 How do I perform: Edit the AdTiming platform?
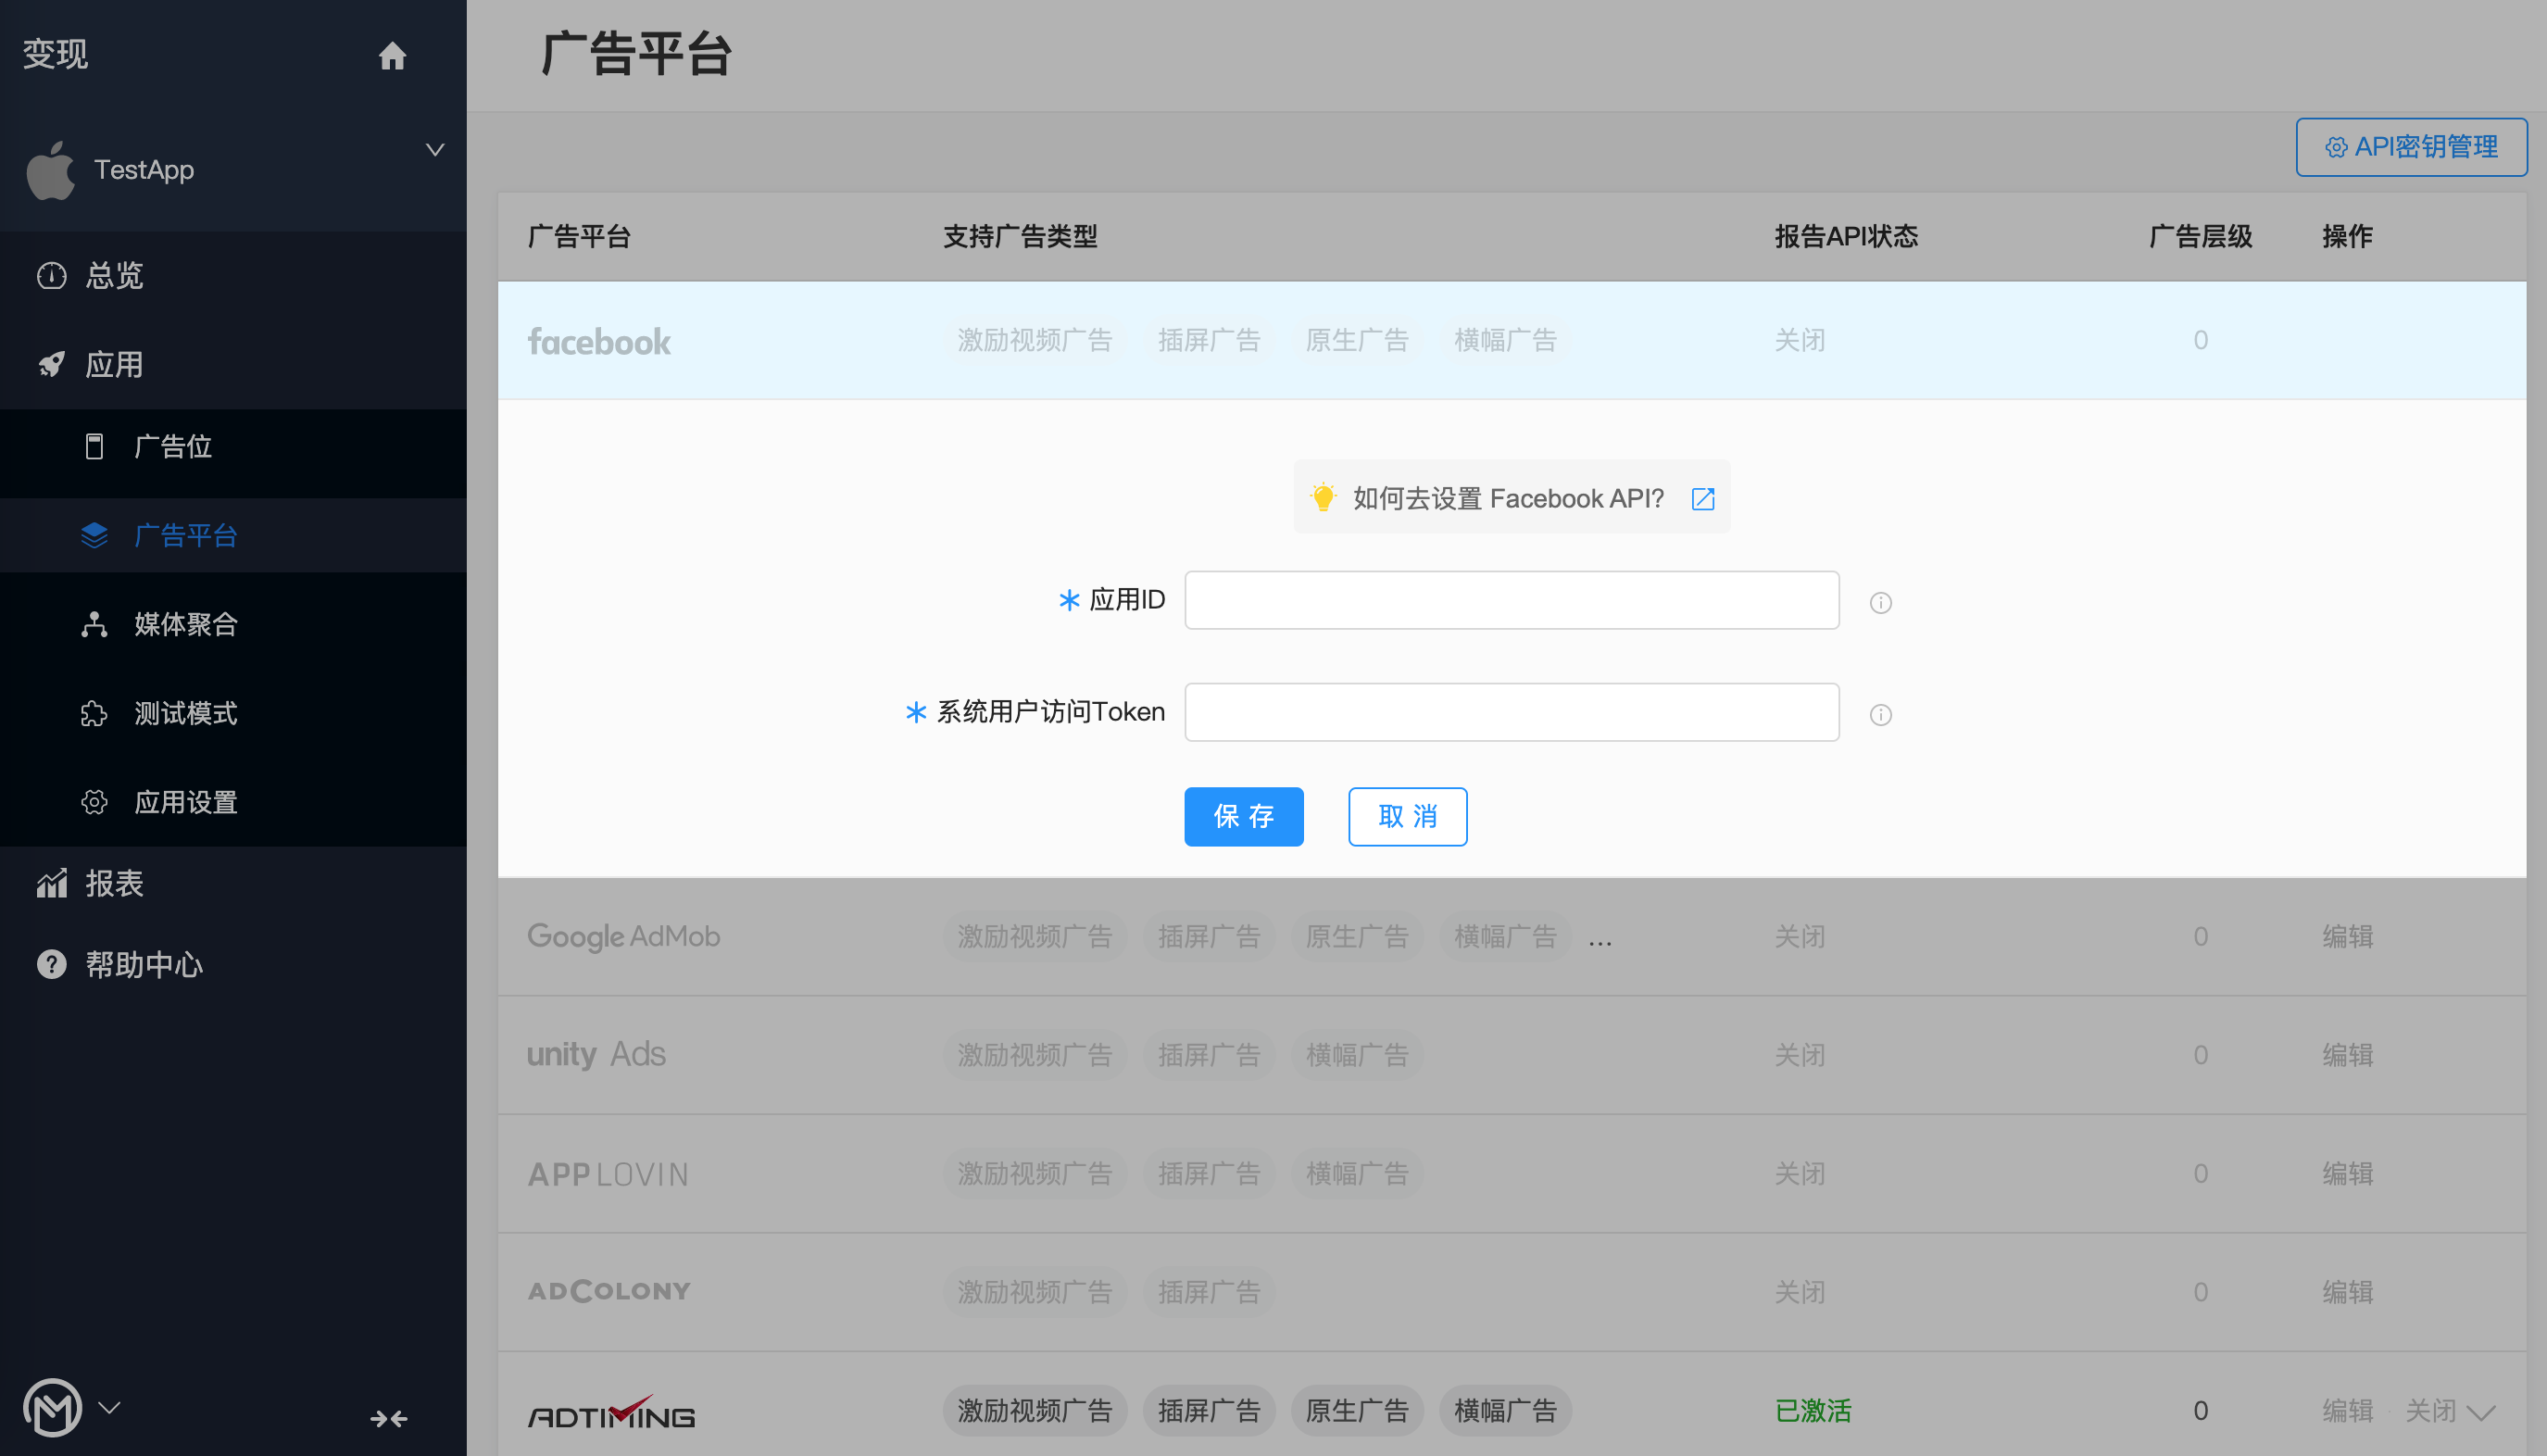2347,1410
